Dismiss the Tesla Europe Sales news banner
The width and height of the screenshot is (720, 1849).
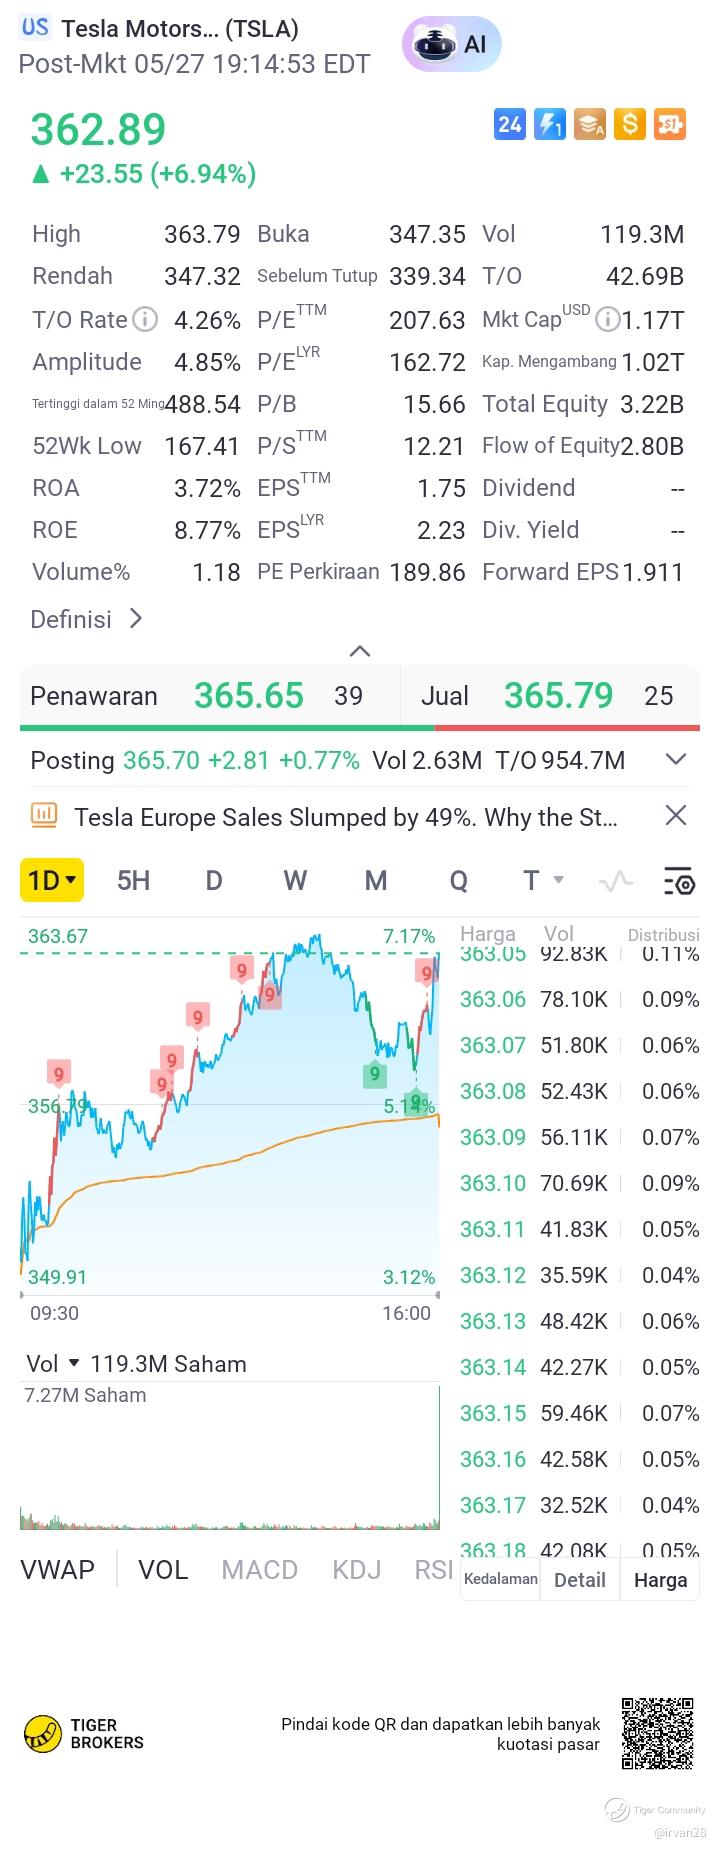(676, 816)
